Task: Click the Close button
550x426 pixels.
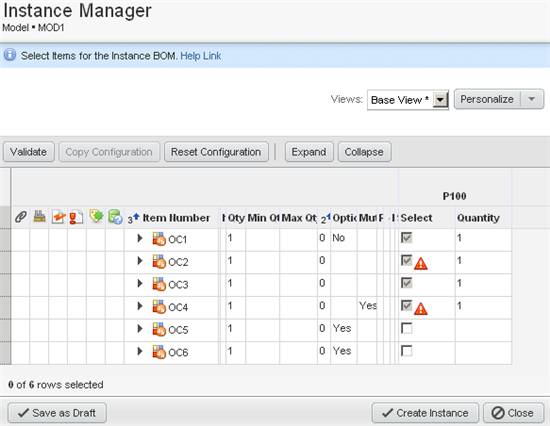Action: pyautogui.click(x=513, y=413)
